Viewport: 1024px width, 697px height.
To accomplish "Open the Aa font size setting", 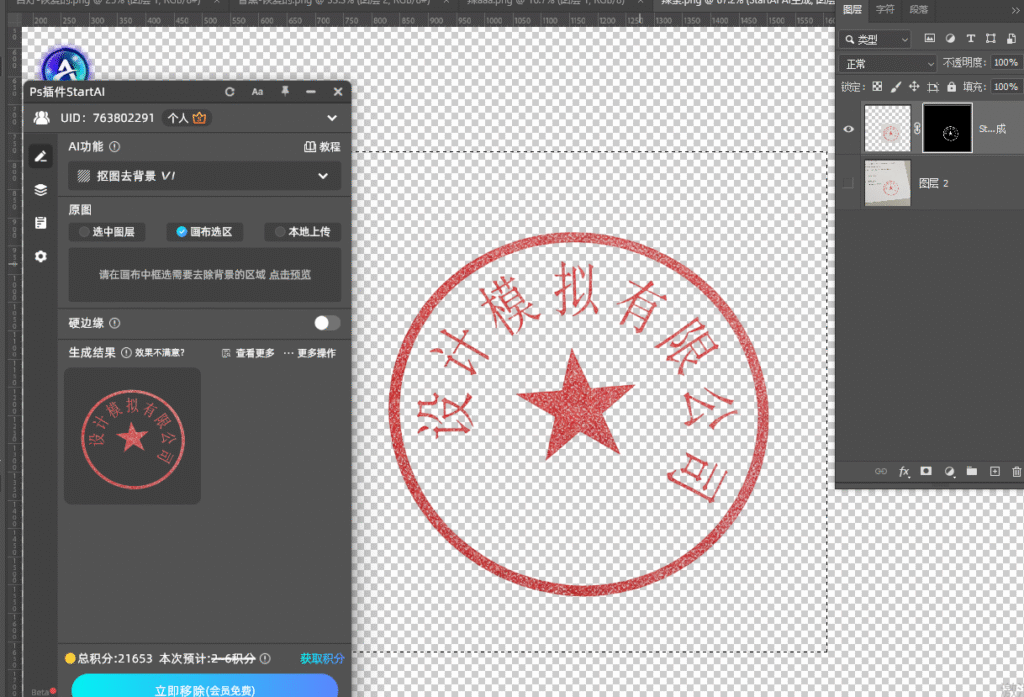I will [257, 92].
